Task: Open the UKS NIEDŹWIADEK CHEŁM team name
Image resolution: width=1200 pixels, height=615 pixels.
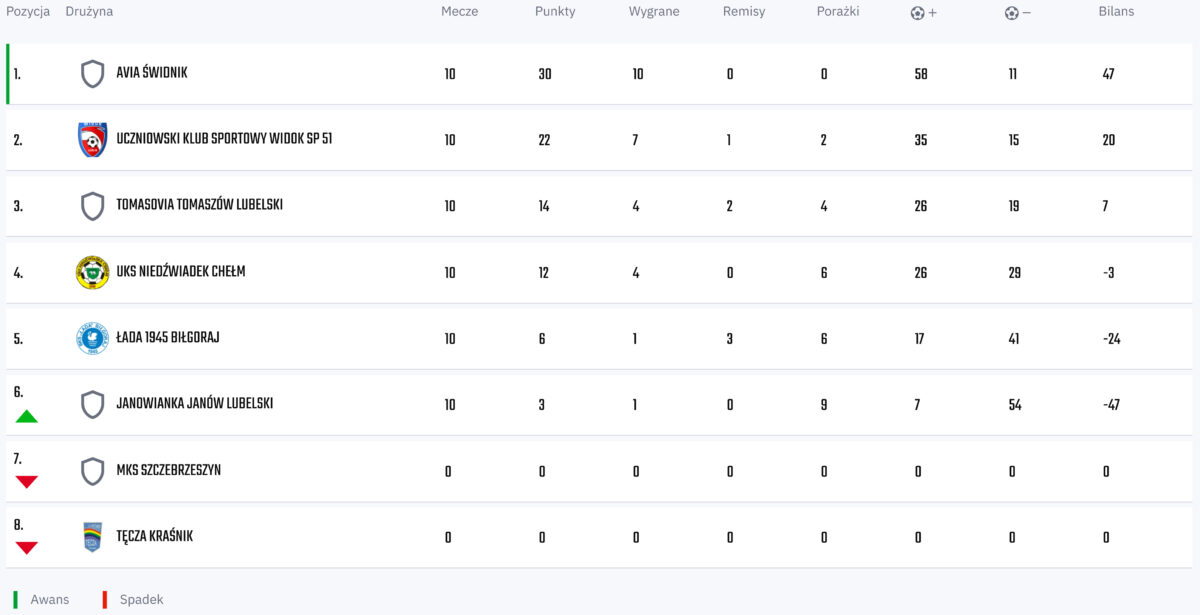Action: (181, 271)
